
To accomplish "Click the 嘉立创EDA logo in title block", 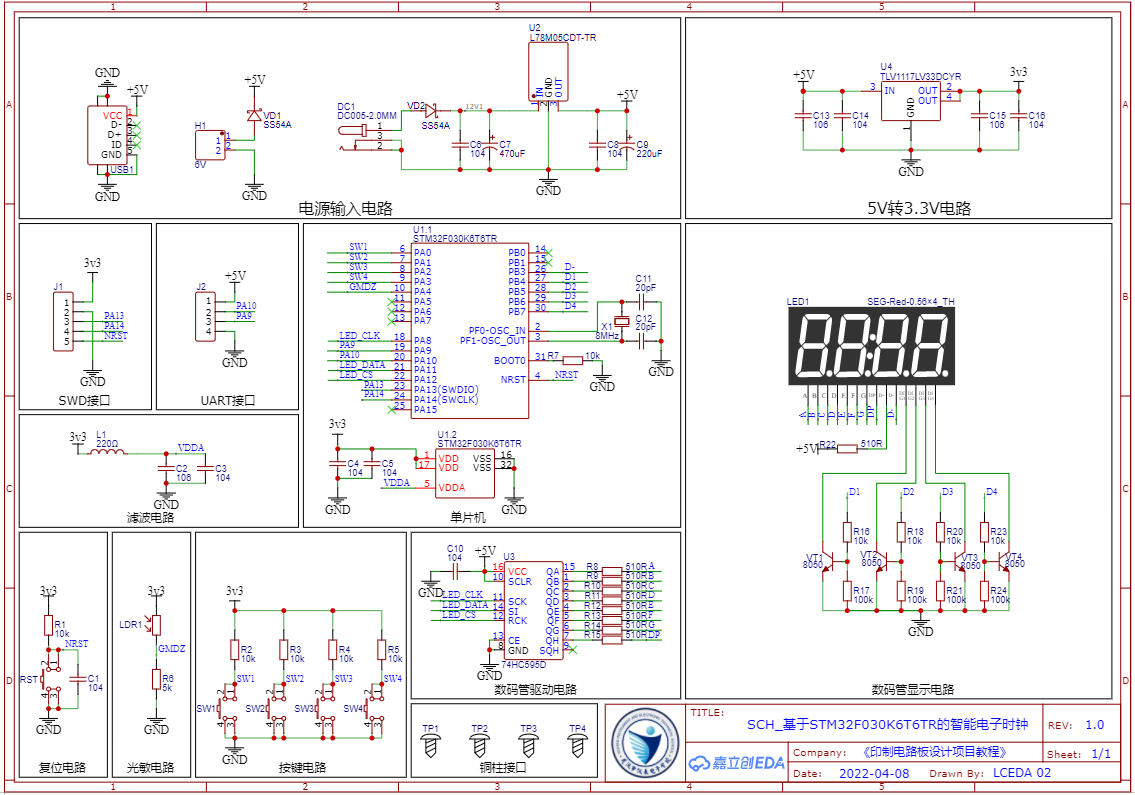I will pos(736,762).
